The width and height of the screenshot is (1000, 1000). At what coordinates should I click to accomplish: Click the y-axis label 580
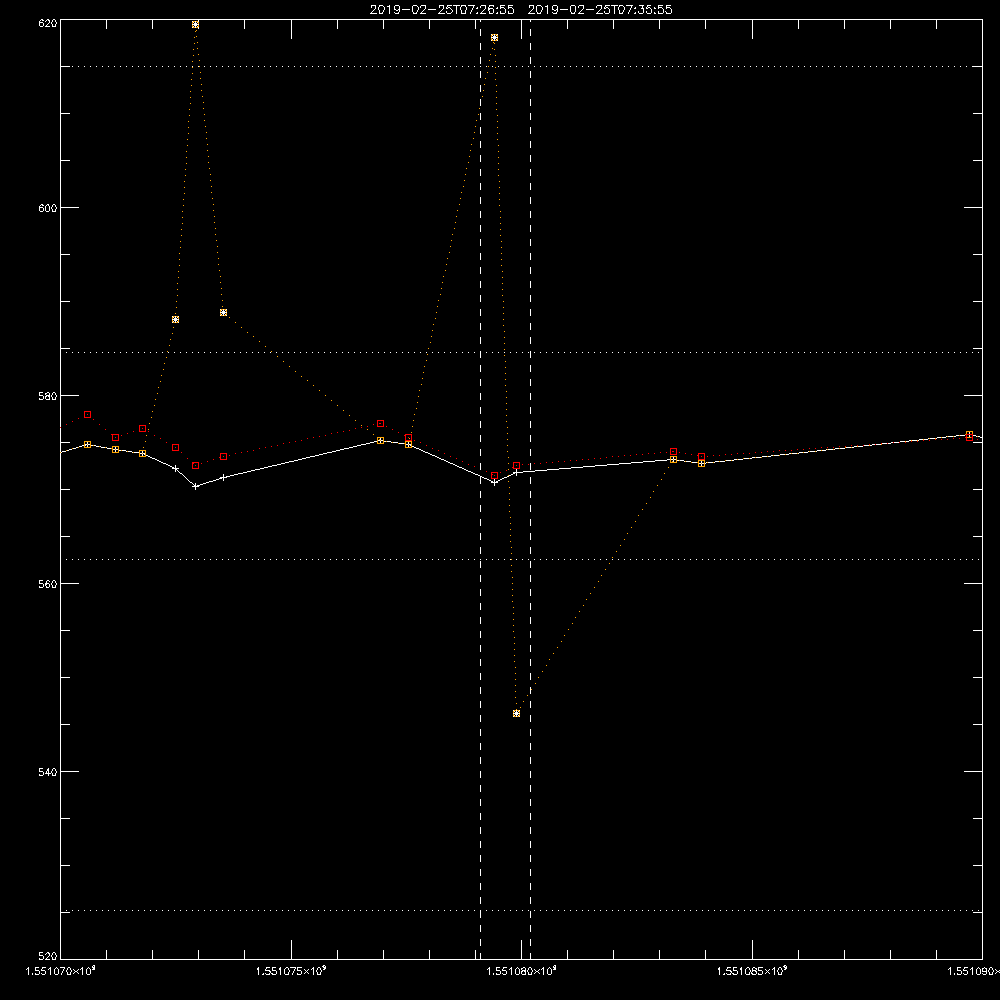point(48,396)
